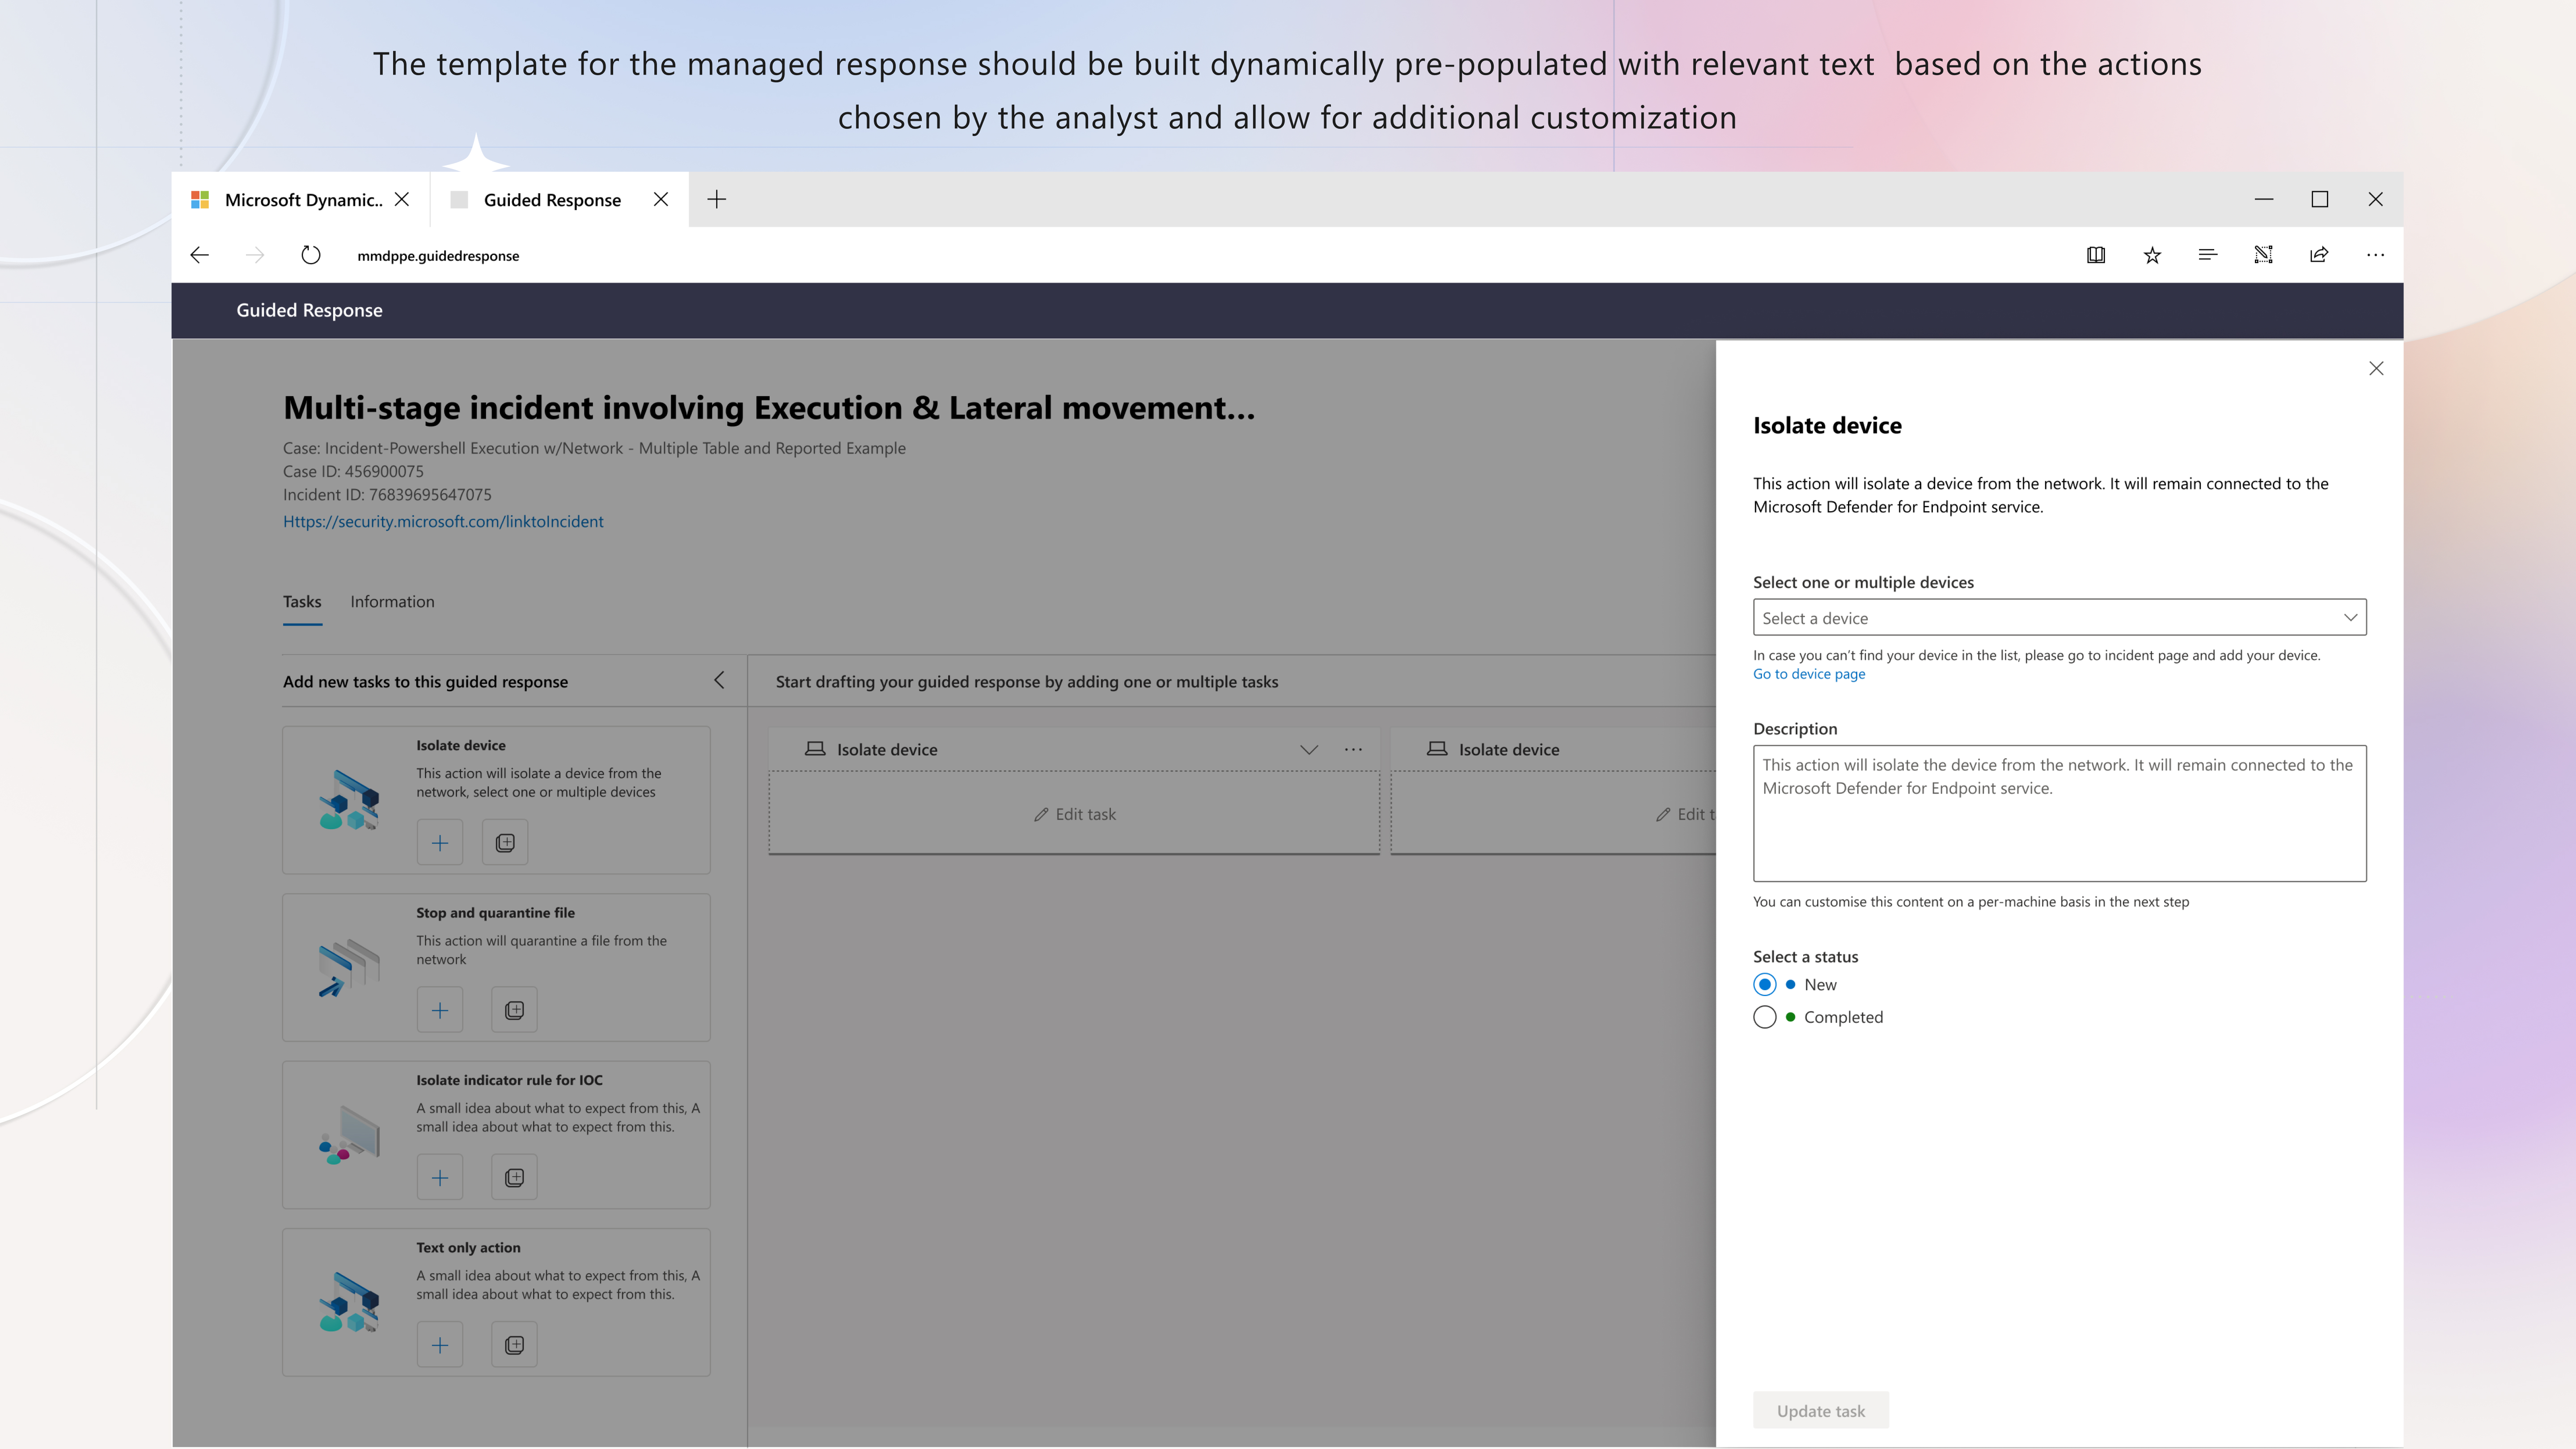Minimize the browser window
The image size is (2576, 1449).
[x=2264, y=199]
